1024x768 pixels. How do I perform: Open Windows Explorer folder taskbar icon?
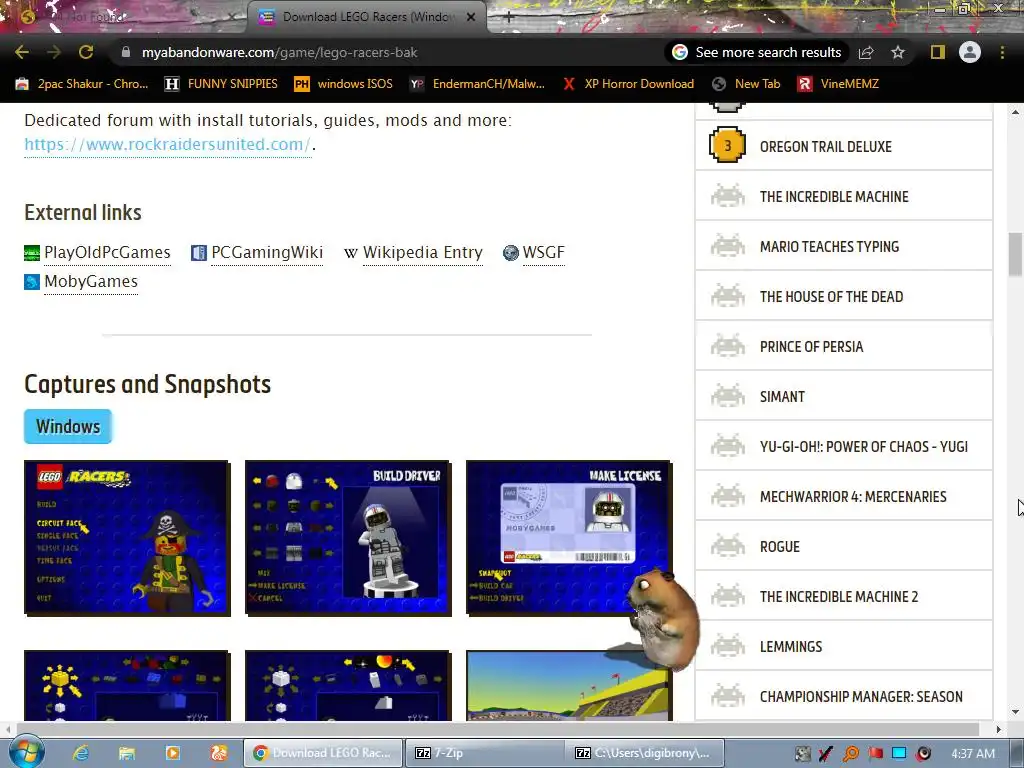click(127, 753)
